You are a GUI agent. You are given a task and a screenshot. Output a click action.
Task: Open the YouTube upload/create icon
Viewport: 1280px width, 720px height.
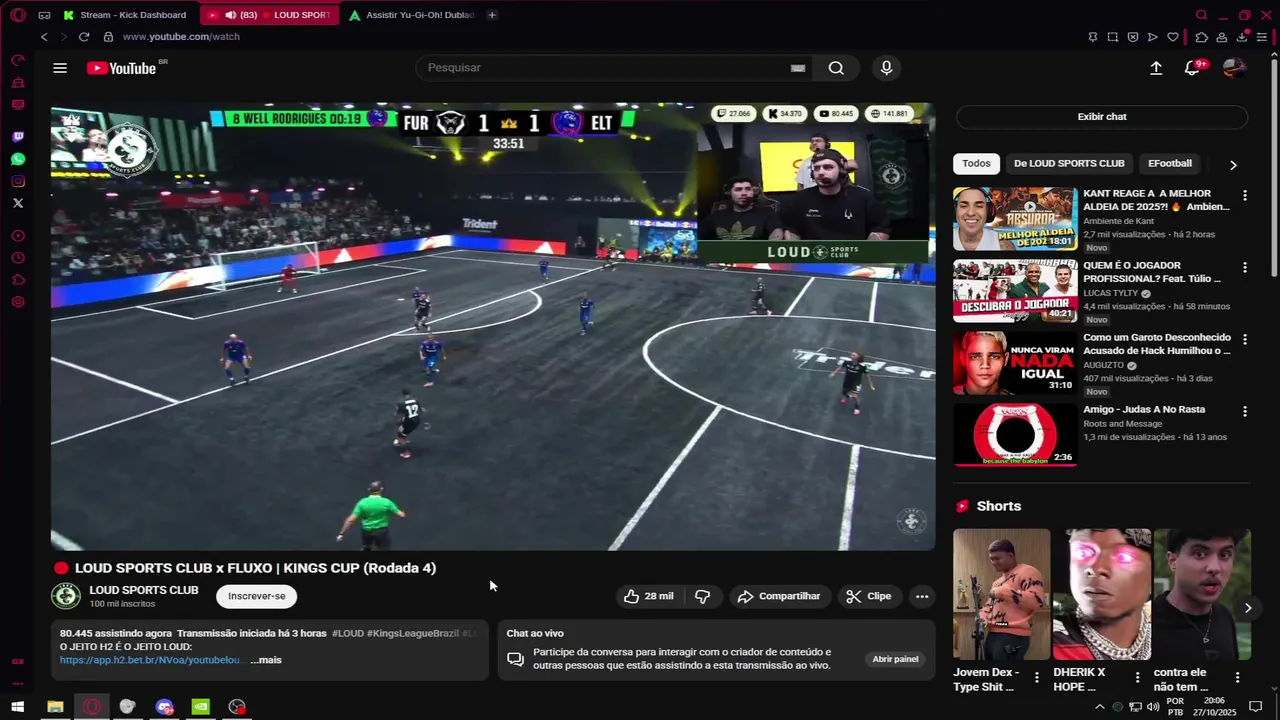(1156, 68)
